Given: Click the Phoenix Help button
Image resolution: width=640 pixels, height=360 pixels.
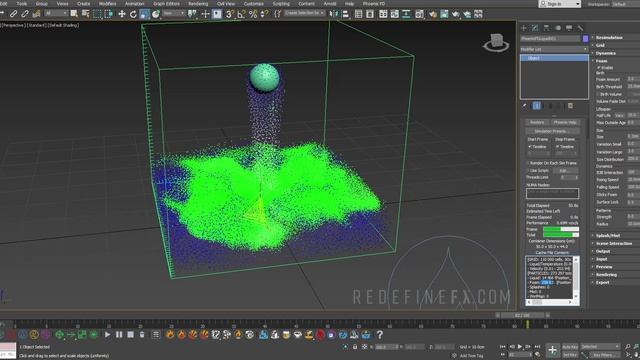Looking at the screenshot, I should click(x=565, y=122).
